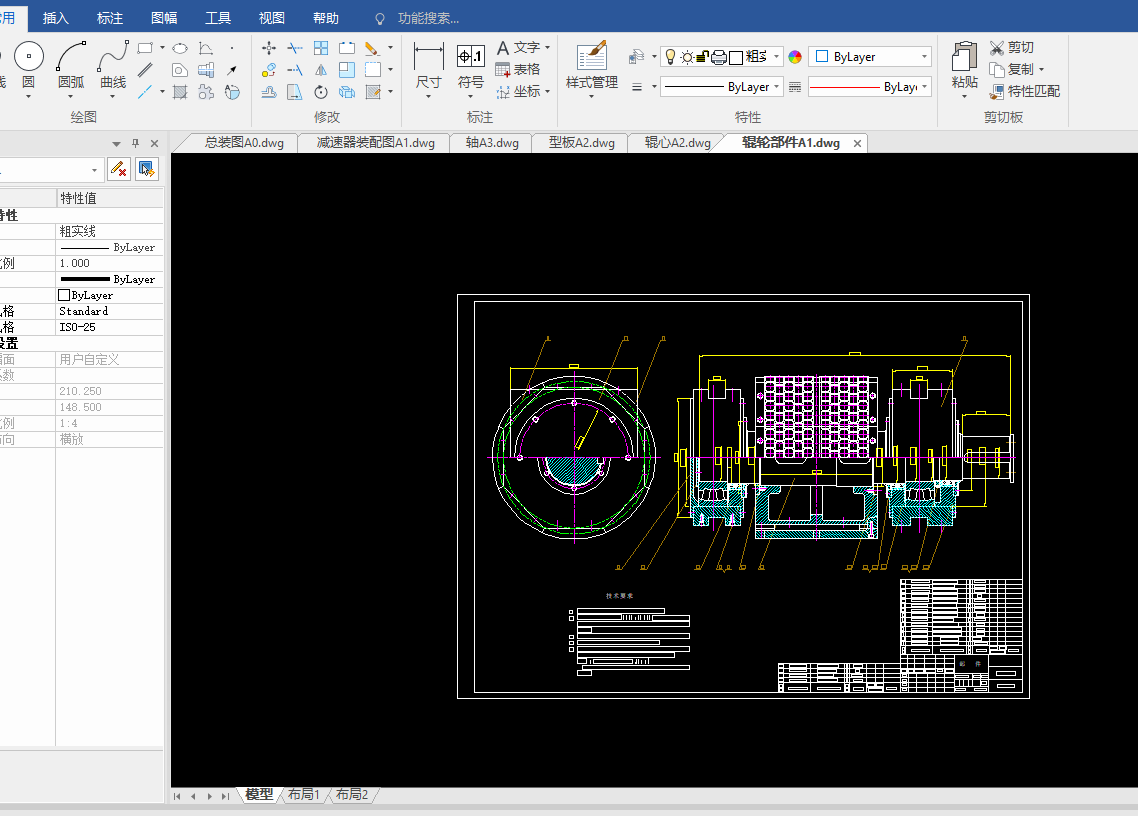Click the Scale tool icon
This screenshot has width=1138, height=816.
[x=347, y=70]
